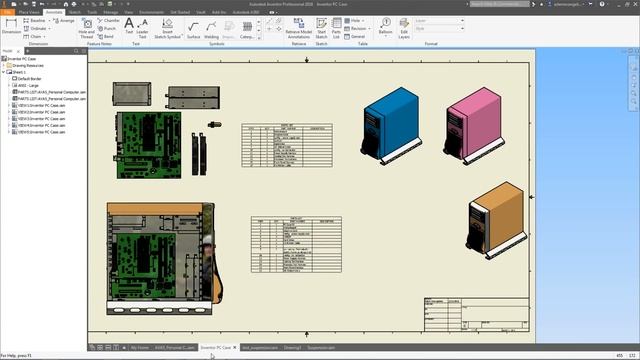The image size is (640, 360).
Task: Select the Chamfer note tool
Action: point(109,20)
